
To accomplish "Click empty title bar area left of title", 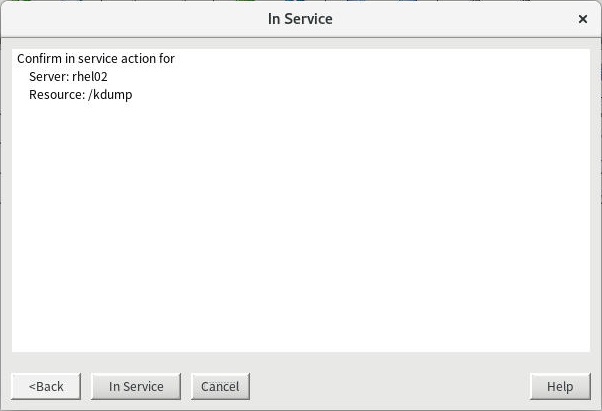I will point(120,19).
